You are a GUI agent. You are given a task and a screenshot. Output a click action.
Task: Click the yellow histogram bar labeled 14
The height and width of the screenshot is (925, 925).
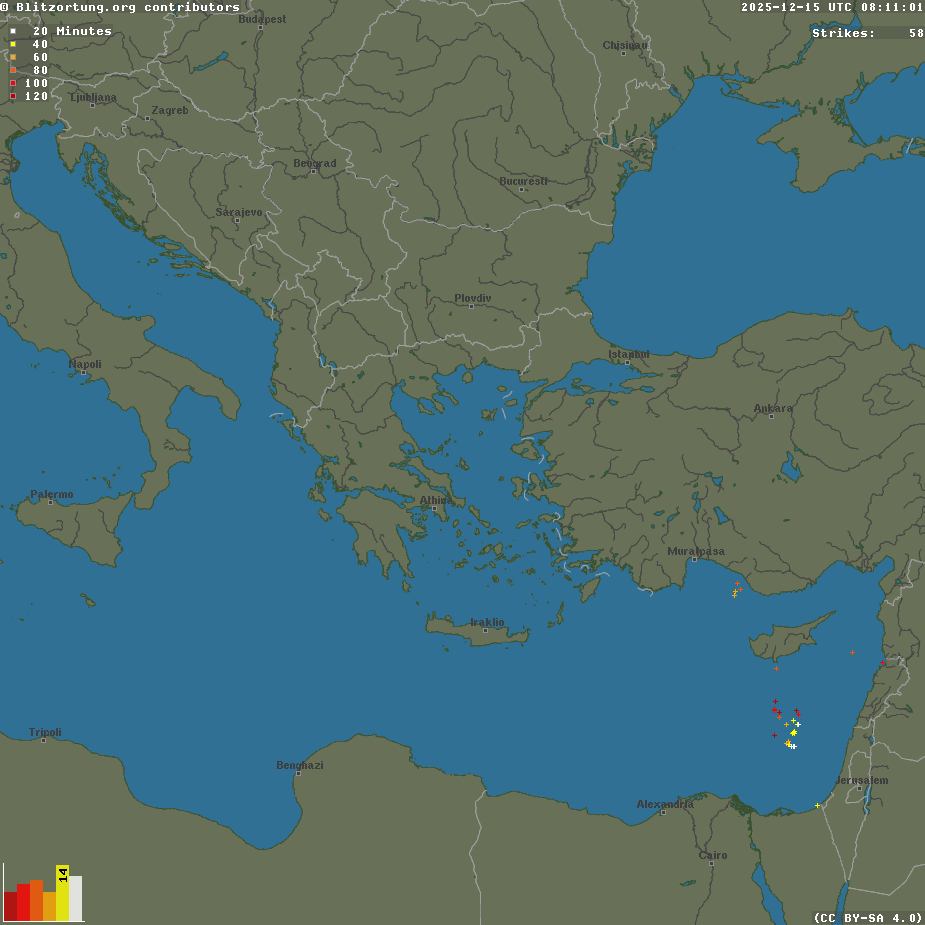pos(62,893)
